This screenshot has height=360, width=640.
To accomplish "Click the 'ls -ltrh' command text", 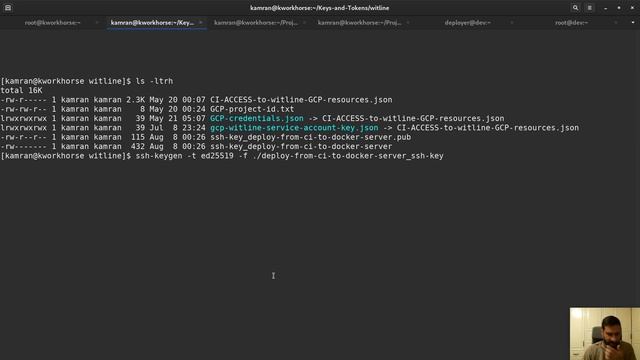I will point(154,81).
